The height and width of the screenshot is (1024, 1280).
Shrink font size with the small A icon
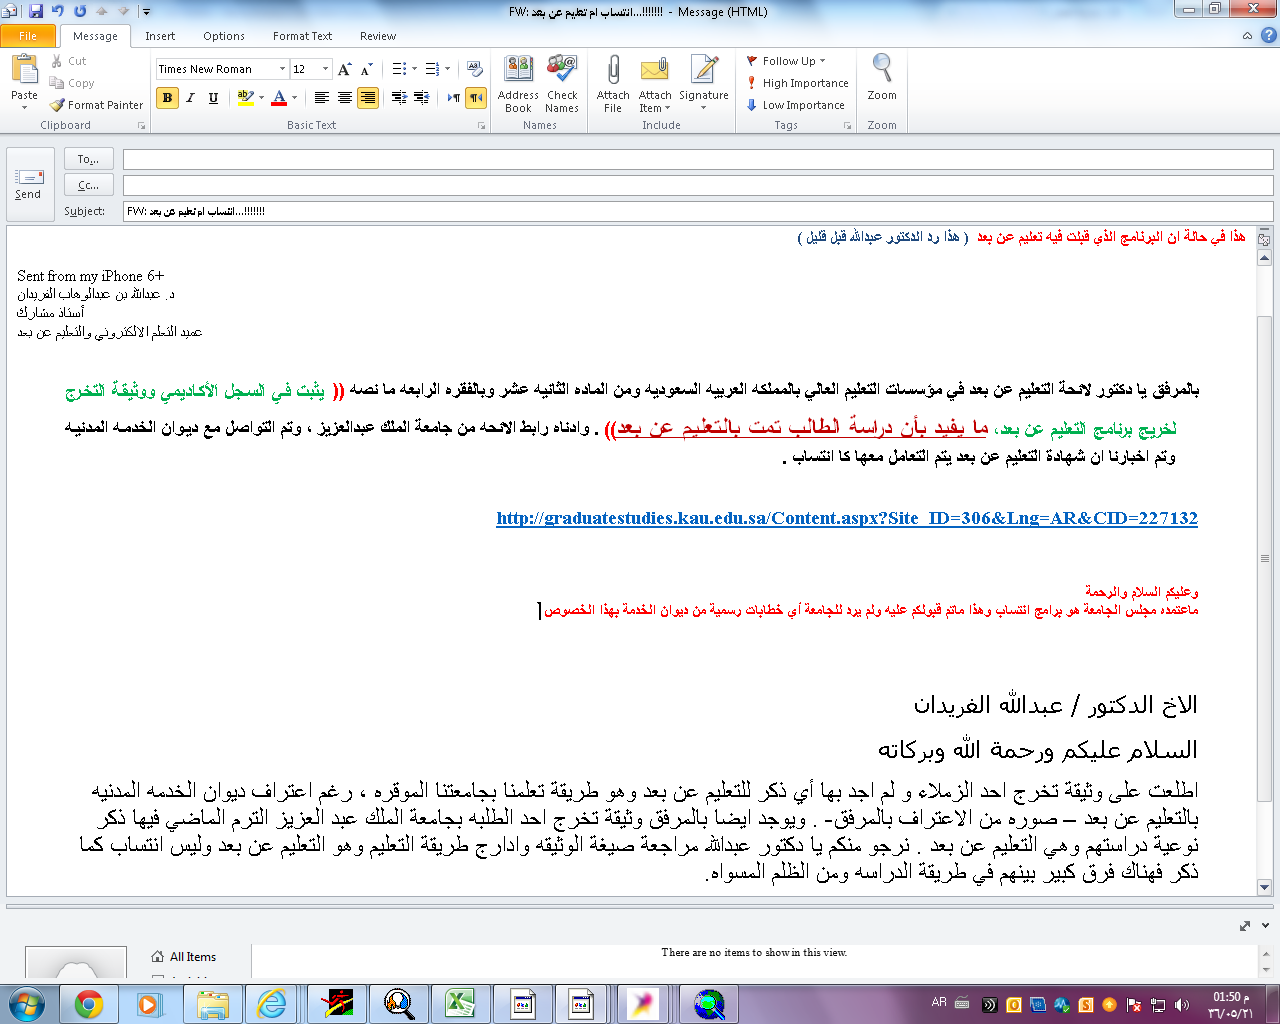[x=366, y=69]
